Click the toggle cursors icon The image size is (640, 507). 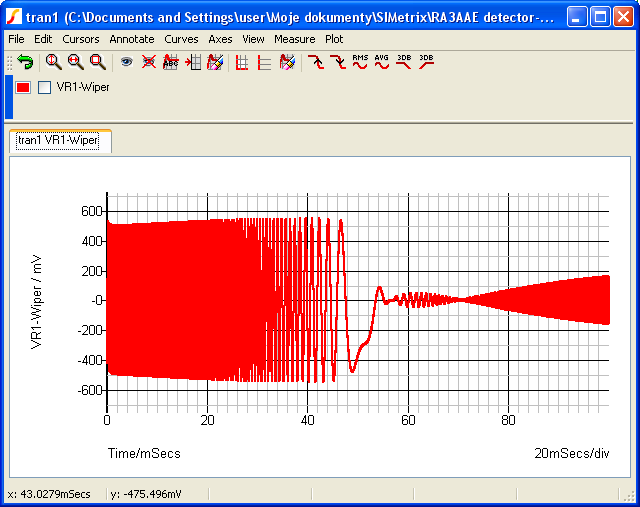tap(241, 62)
